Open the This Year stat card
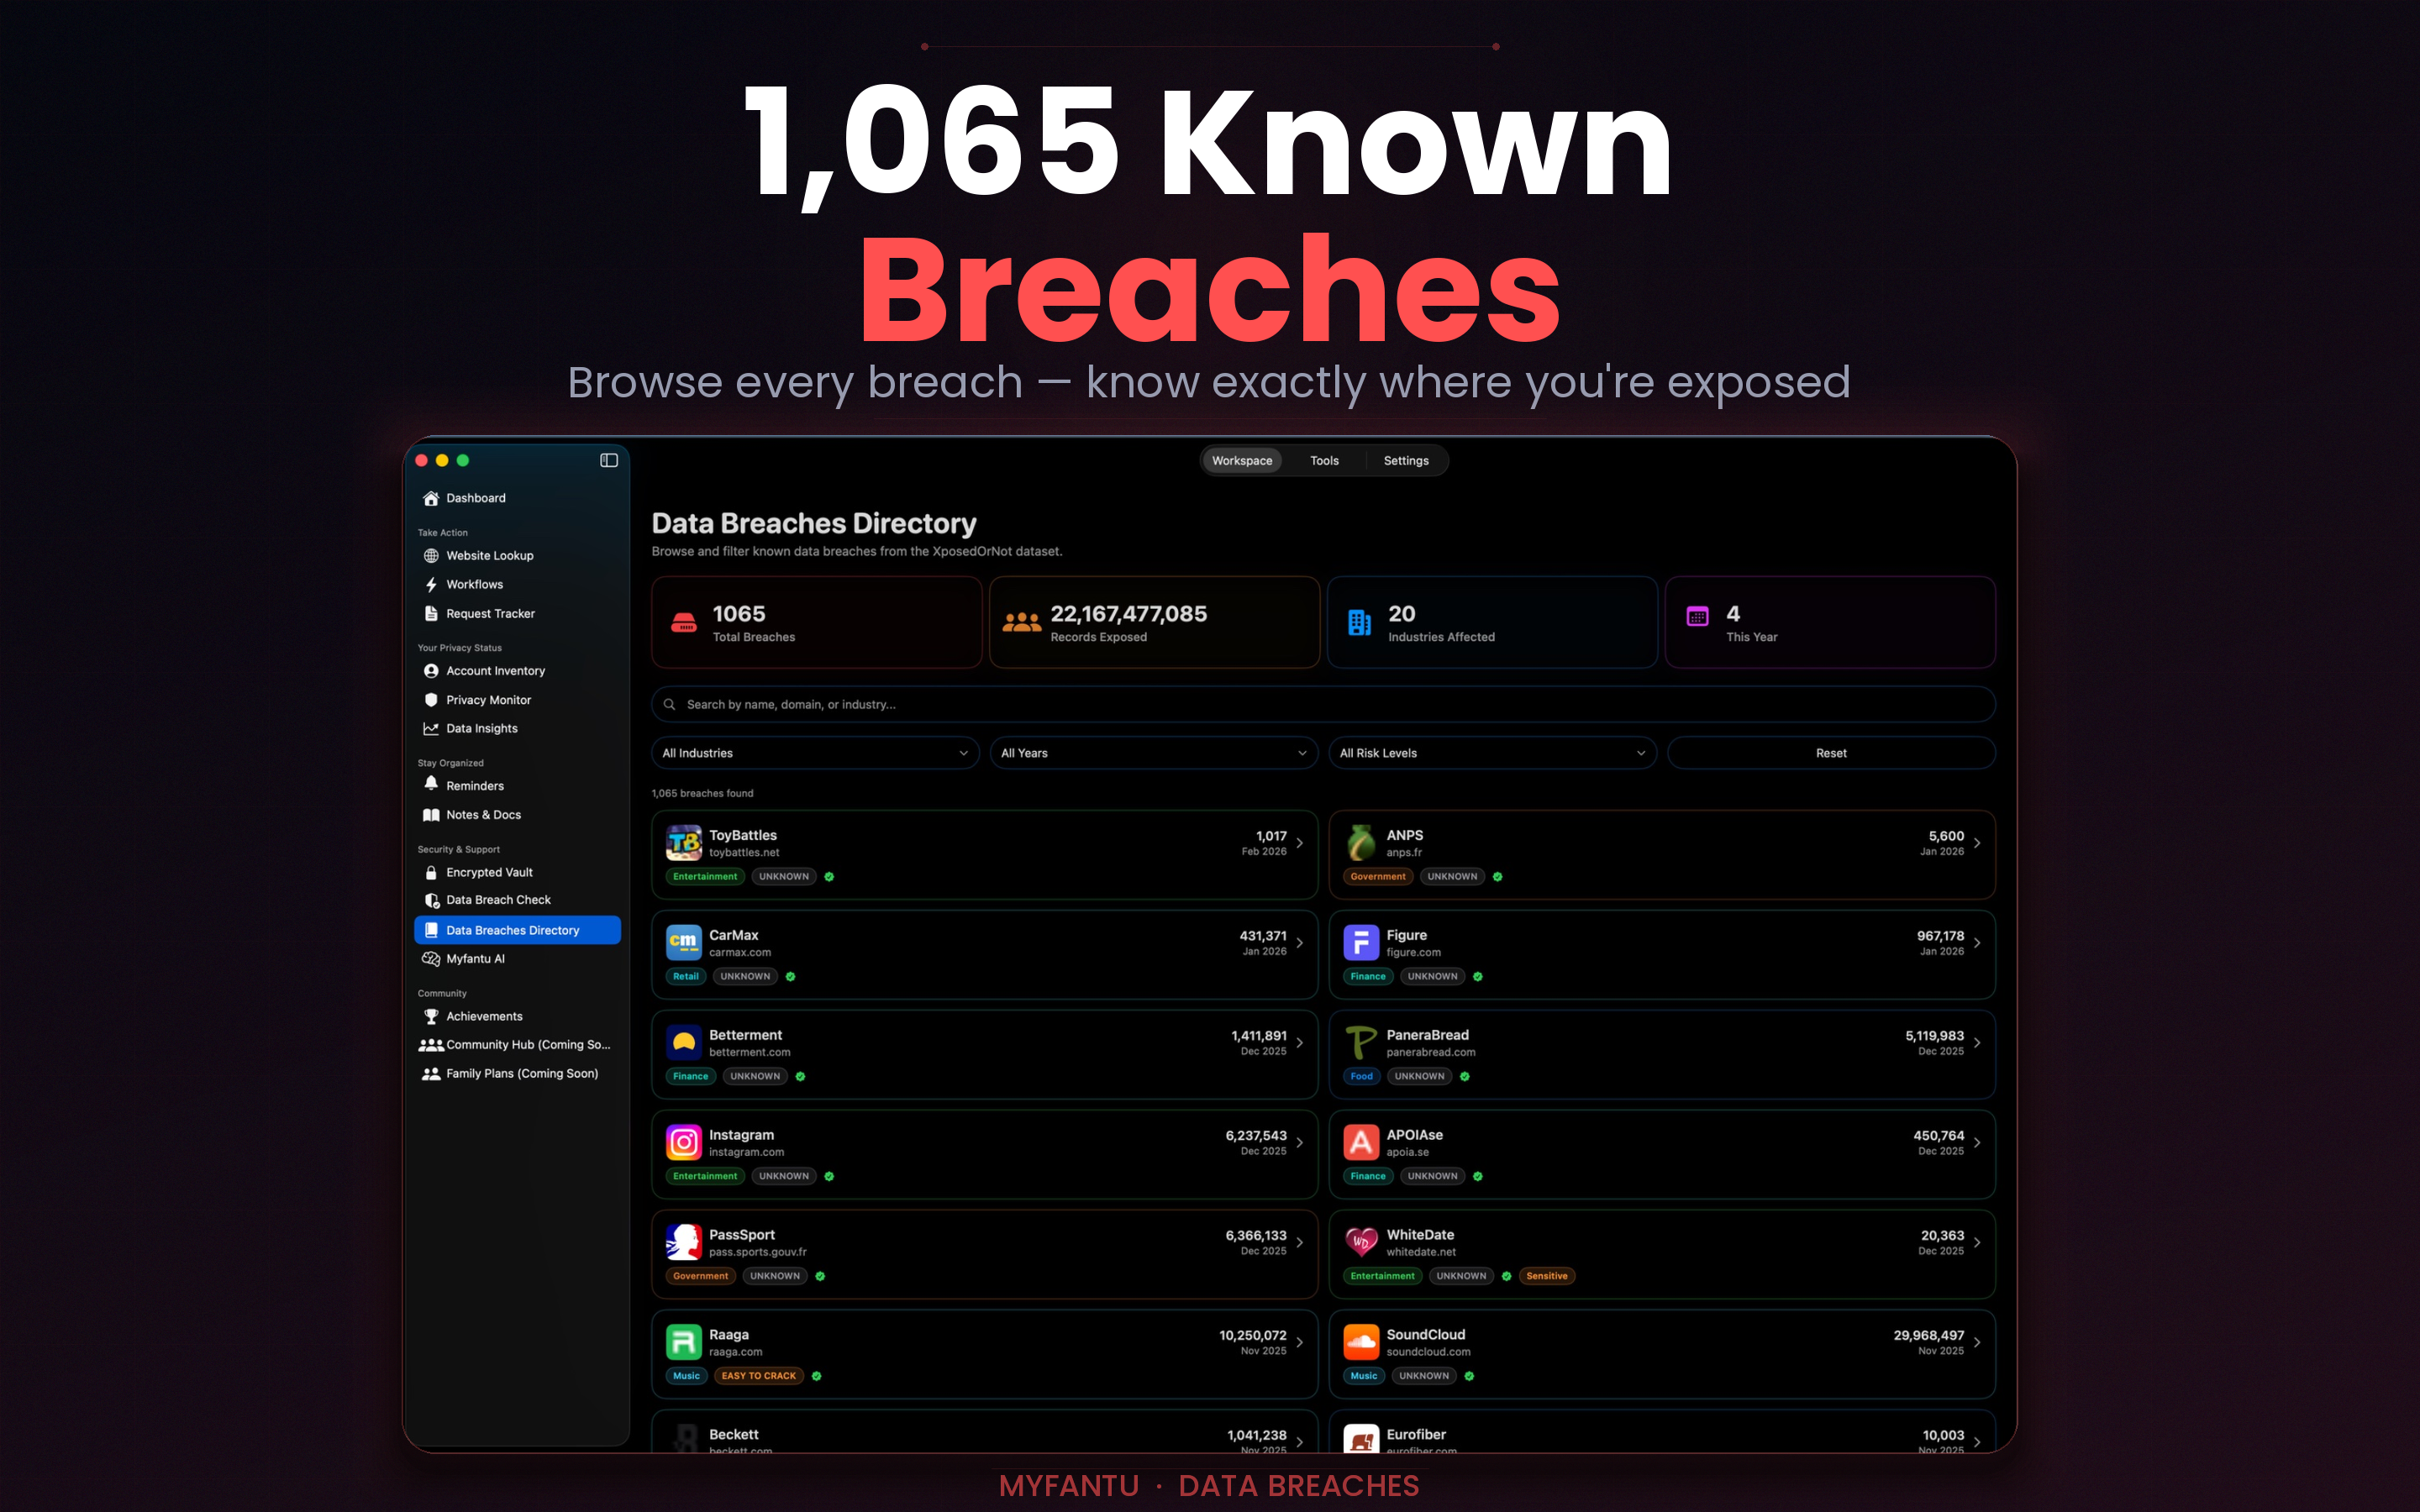The width and height of the screenshot is (2420, 1512). pos(1830,622)
